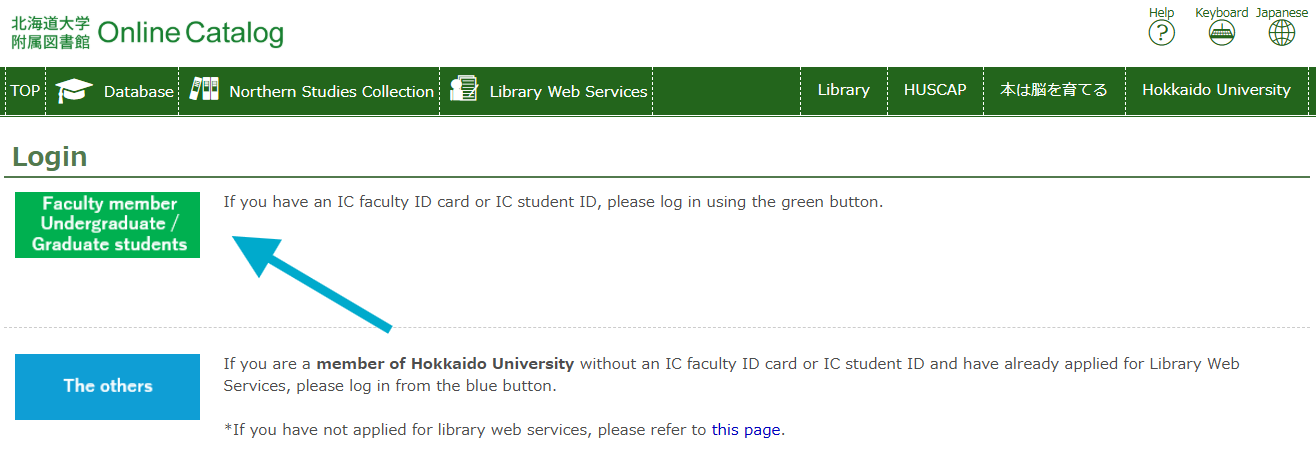Follow the 'this page' link
This screenshot has width=1316, height=472.
point(746,430)
